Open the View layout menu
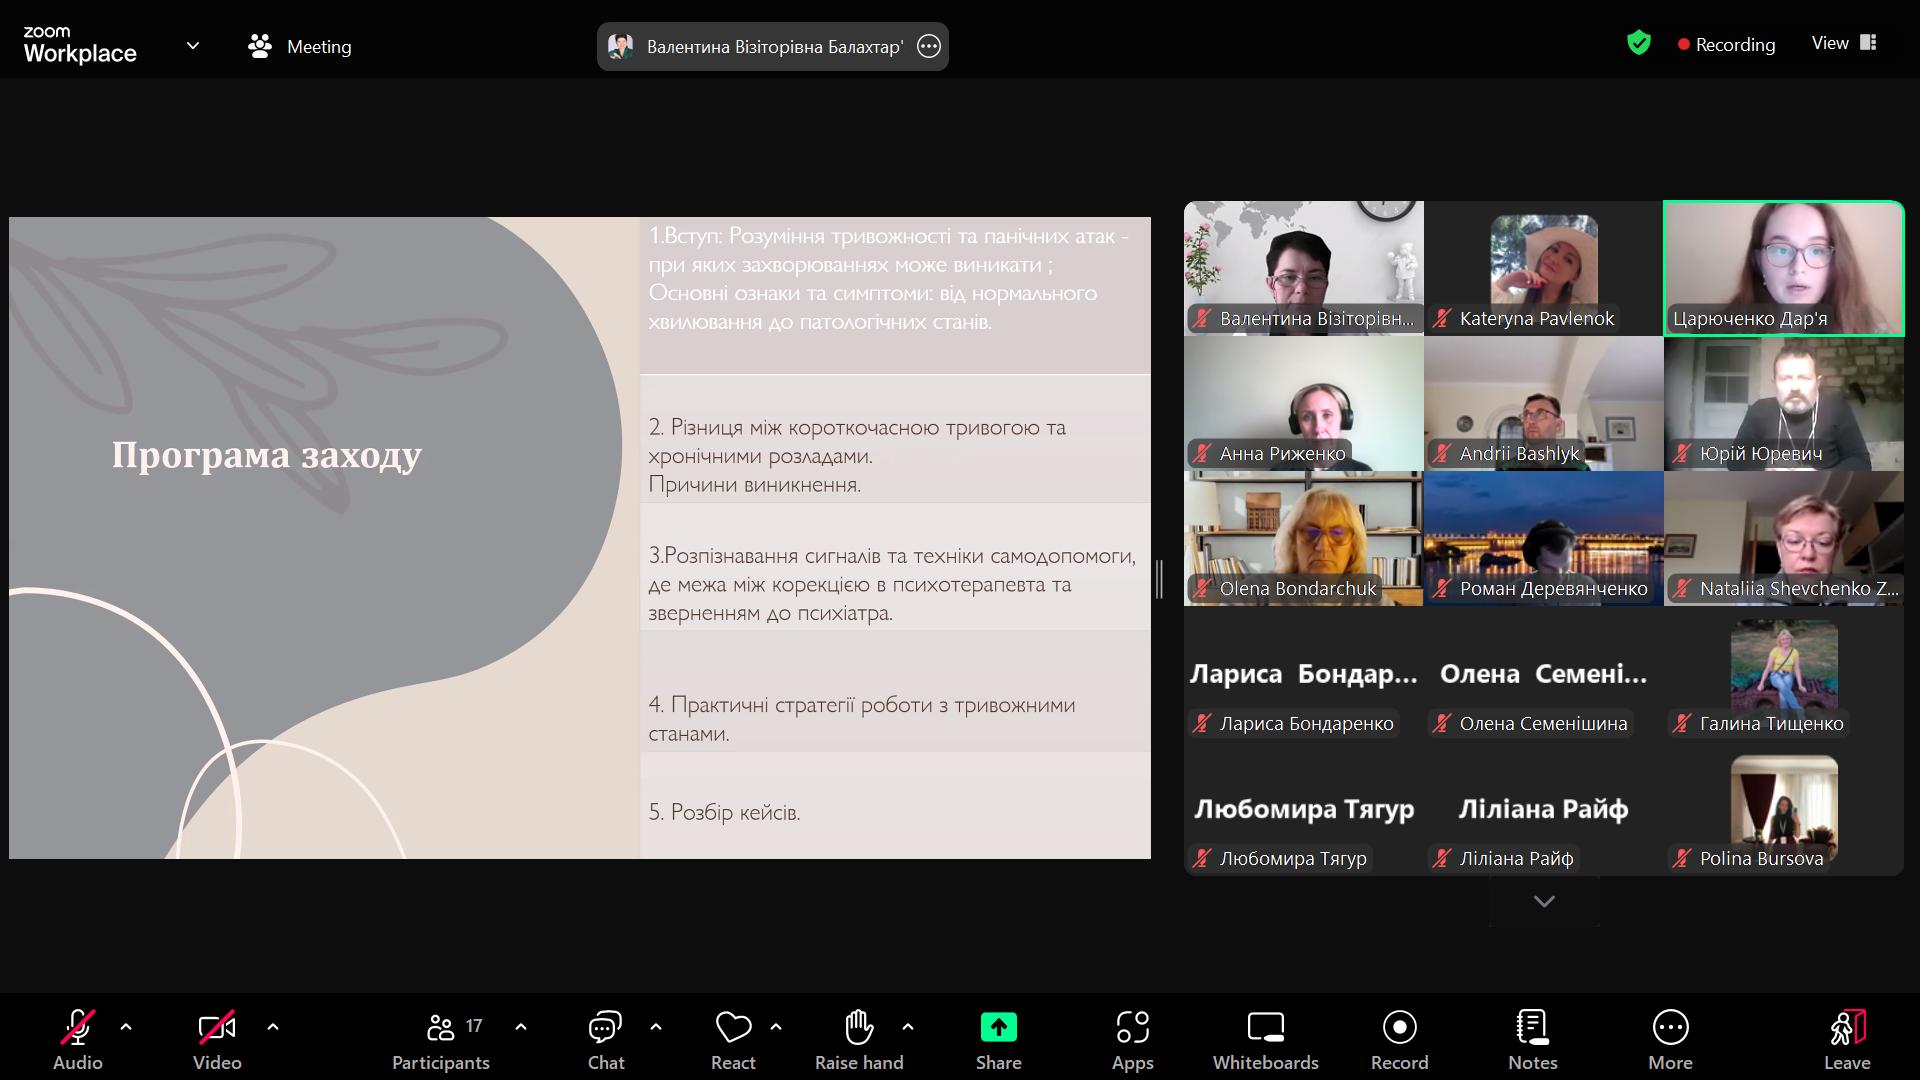The width and height of the screenshot is (1920, 1080). 1844,43
